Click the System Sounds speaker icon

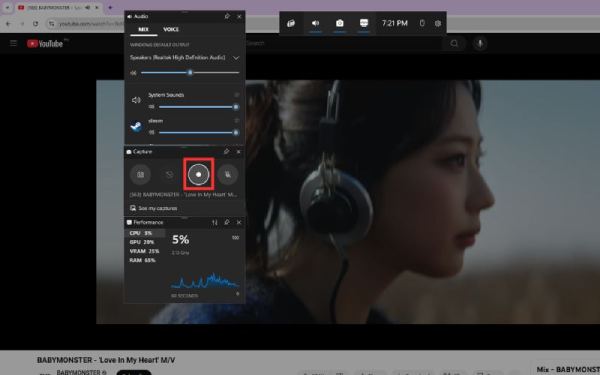(136, 100)
